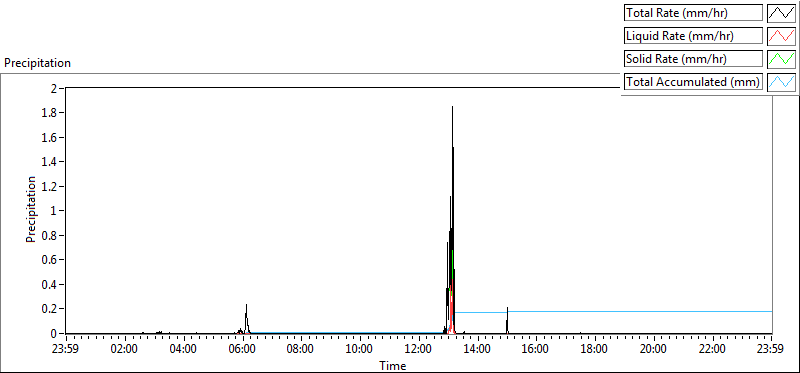This screenshot has height=373, width=800.
Task: Click the 16:00 time axis tick
Action: 536,350
